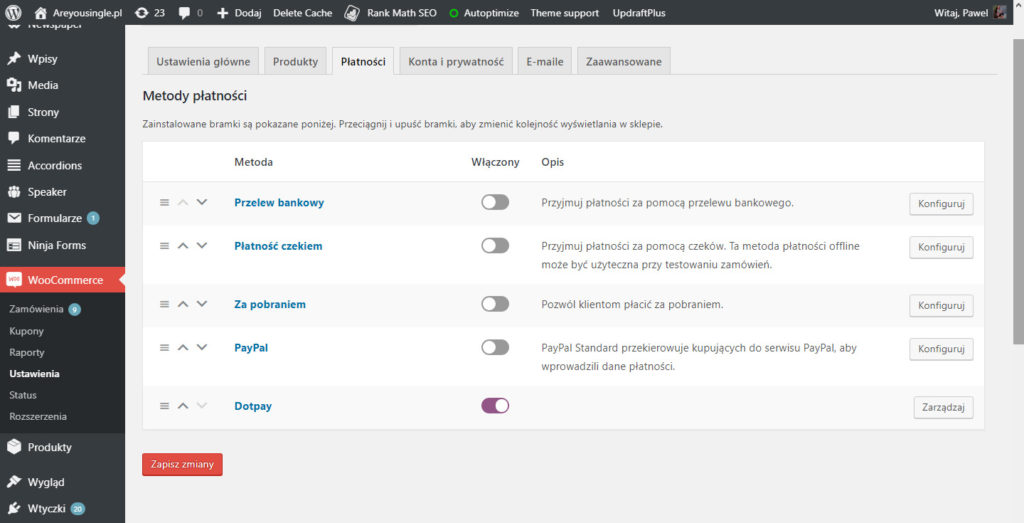Move Dotpay up with chevron

click(x=183, y=406)
